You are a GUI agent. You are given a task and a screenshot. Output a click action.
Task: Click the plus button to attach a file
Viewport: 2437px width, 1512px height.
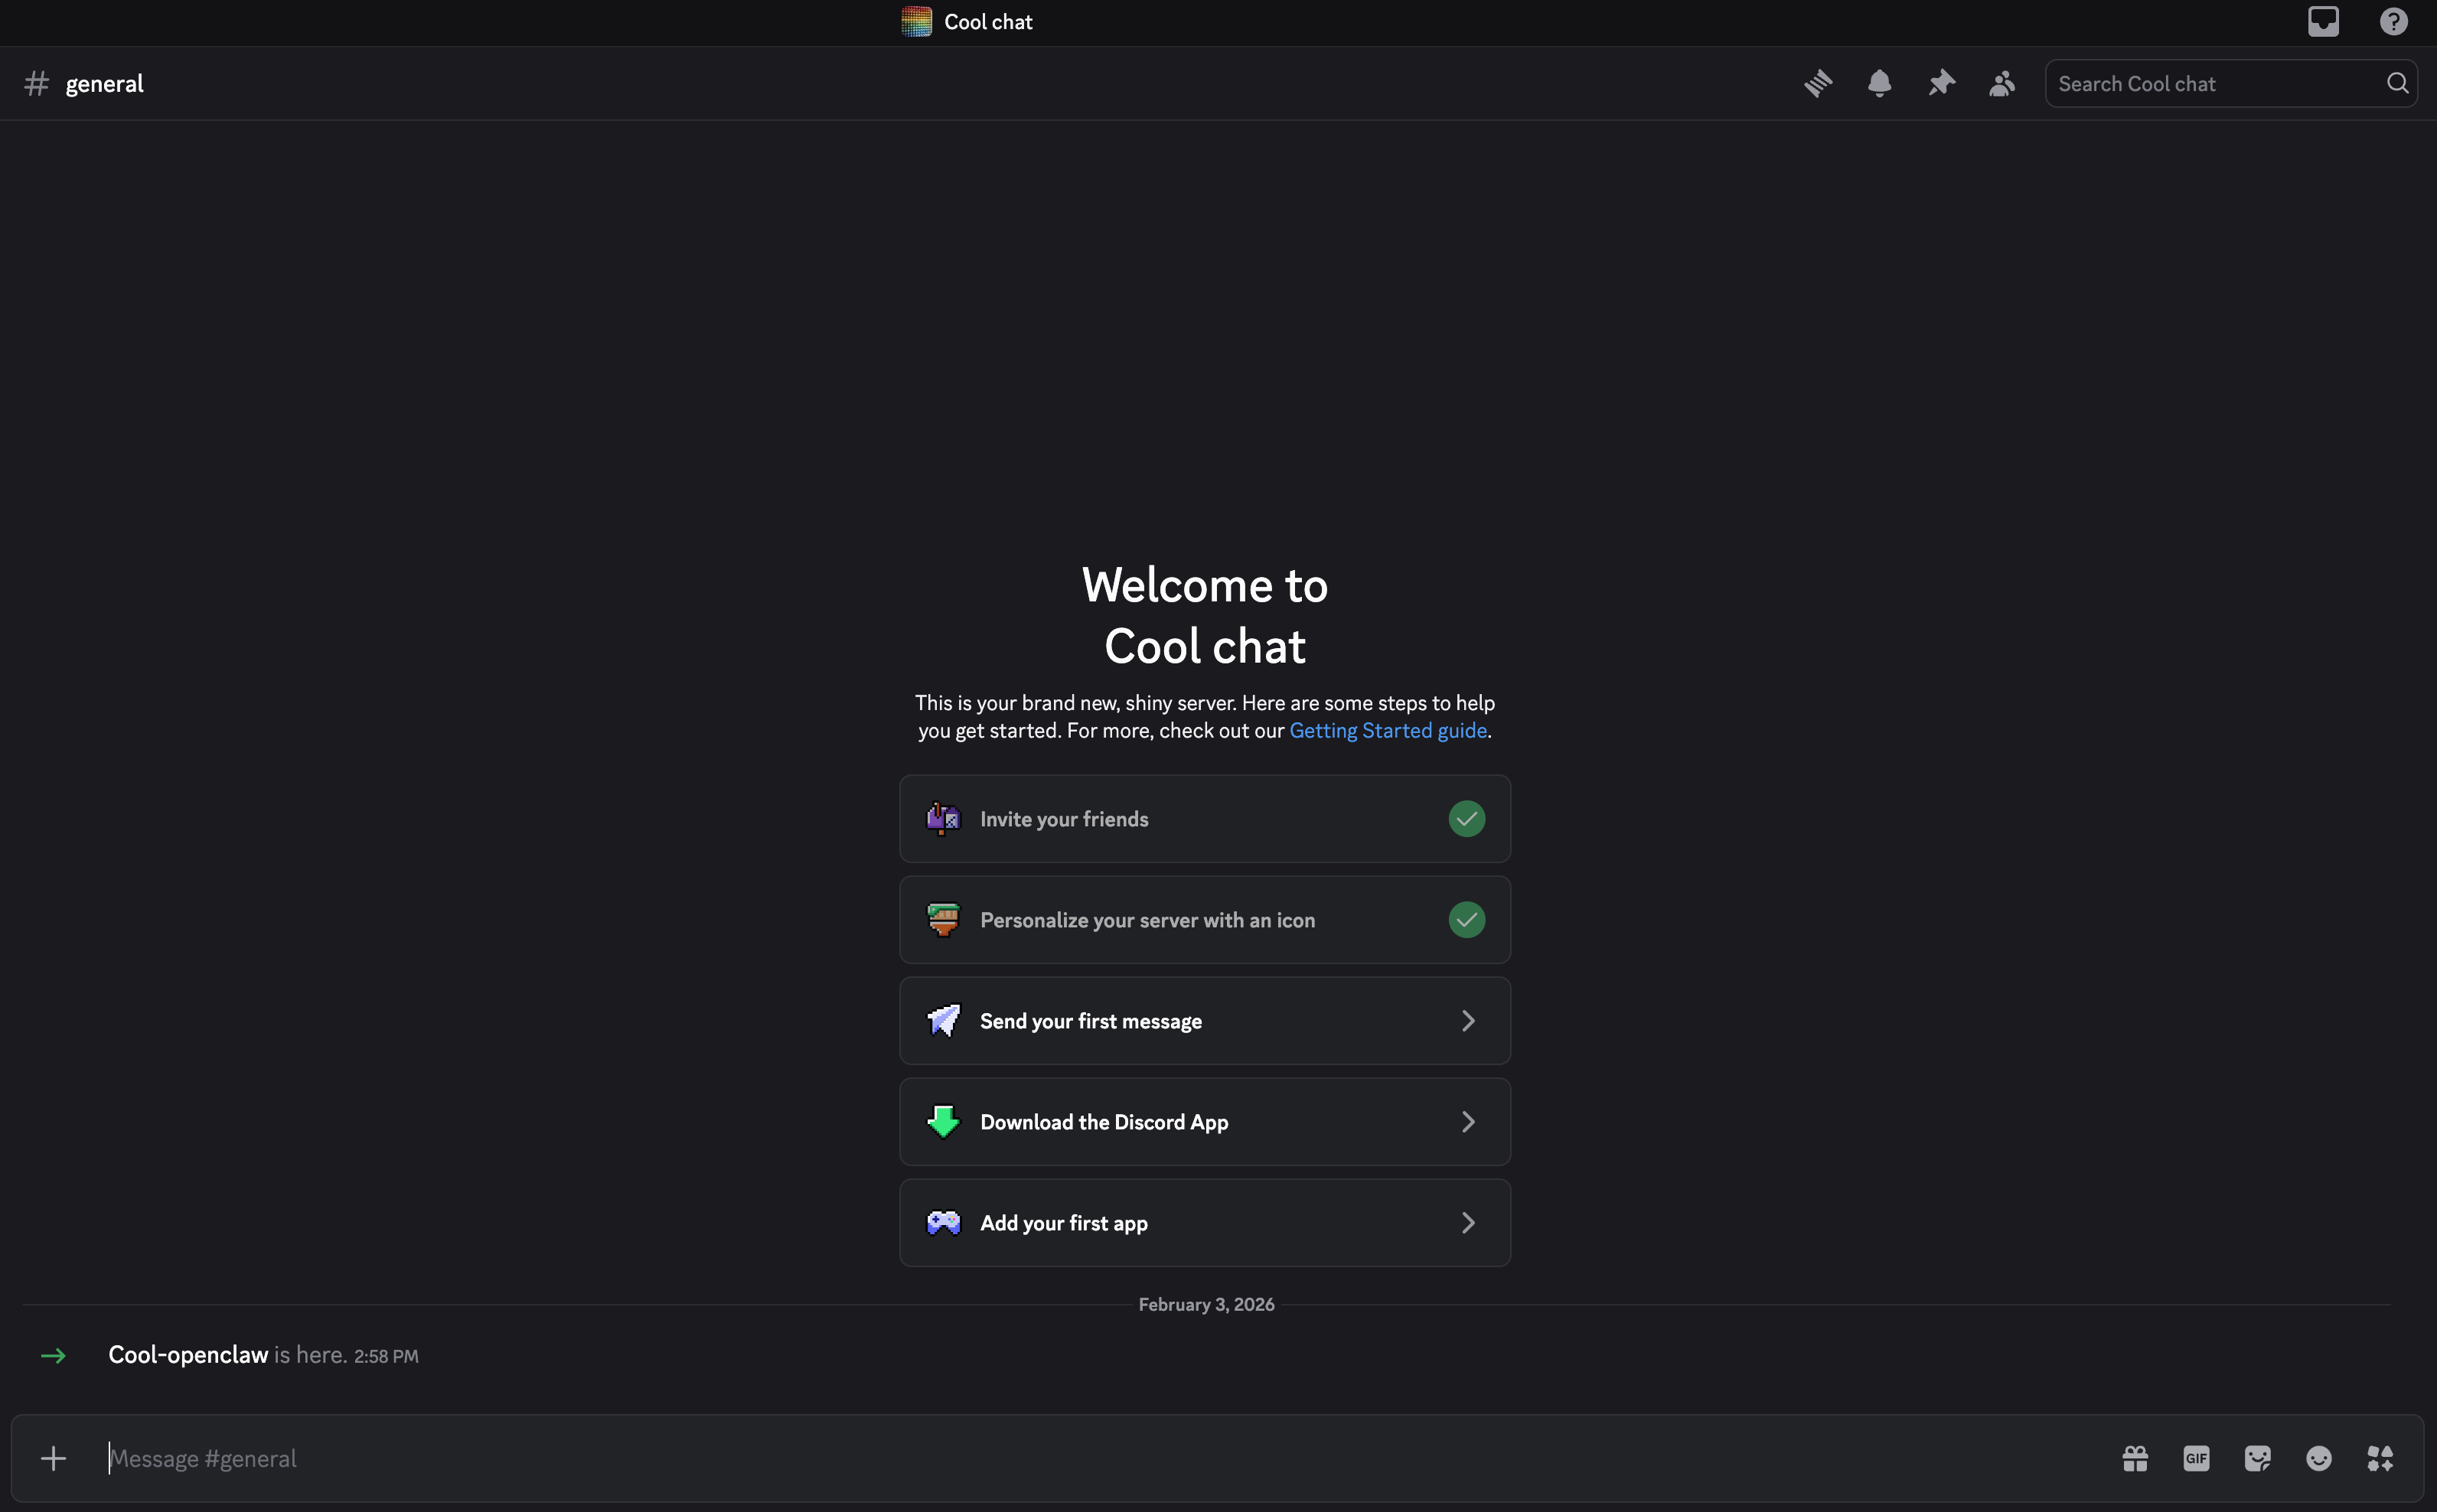pos(53,1458)
